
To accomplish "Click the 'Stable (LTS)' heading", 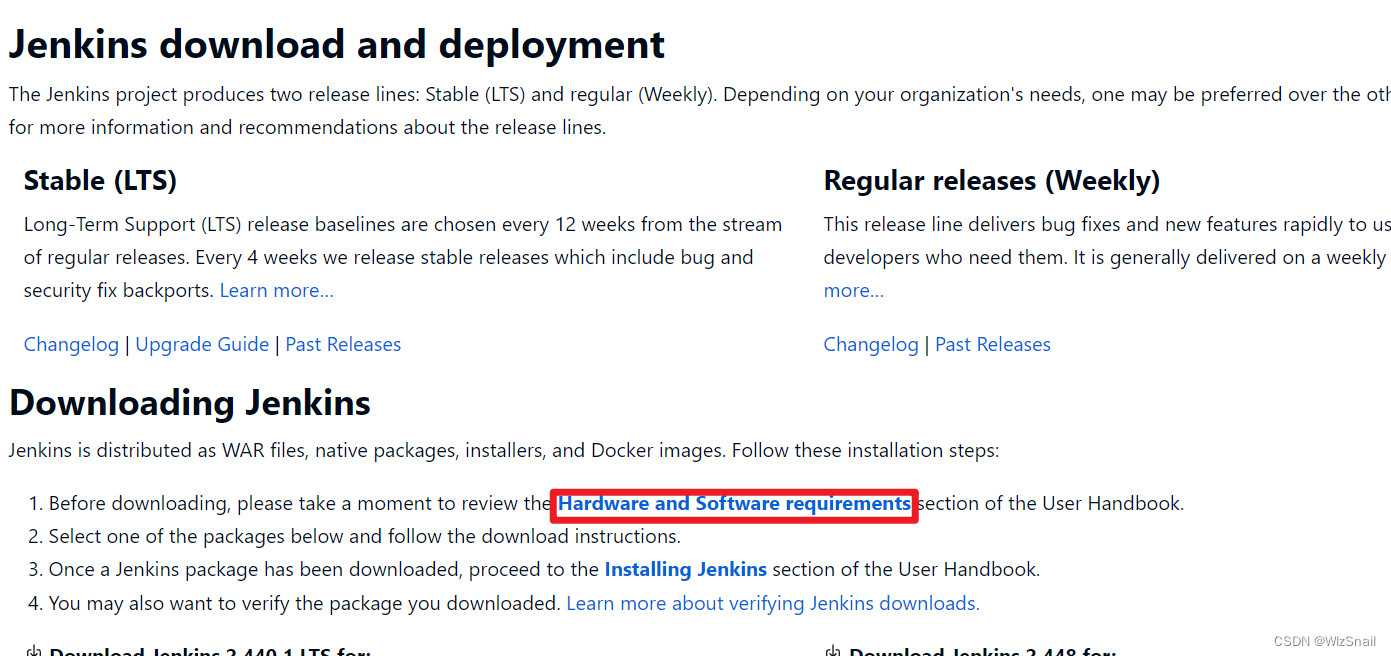I will [100, 181].
